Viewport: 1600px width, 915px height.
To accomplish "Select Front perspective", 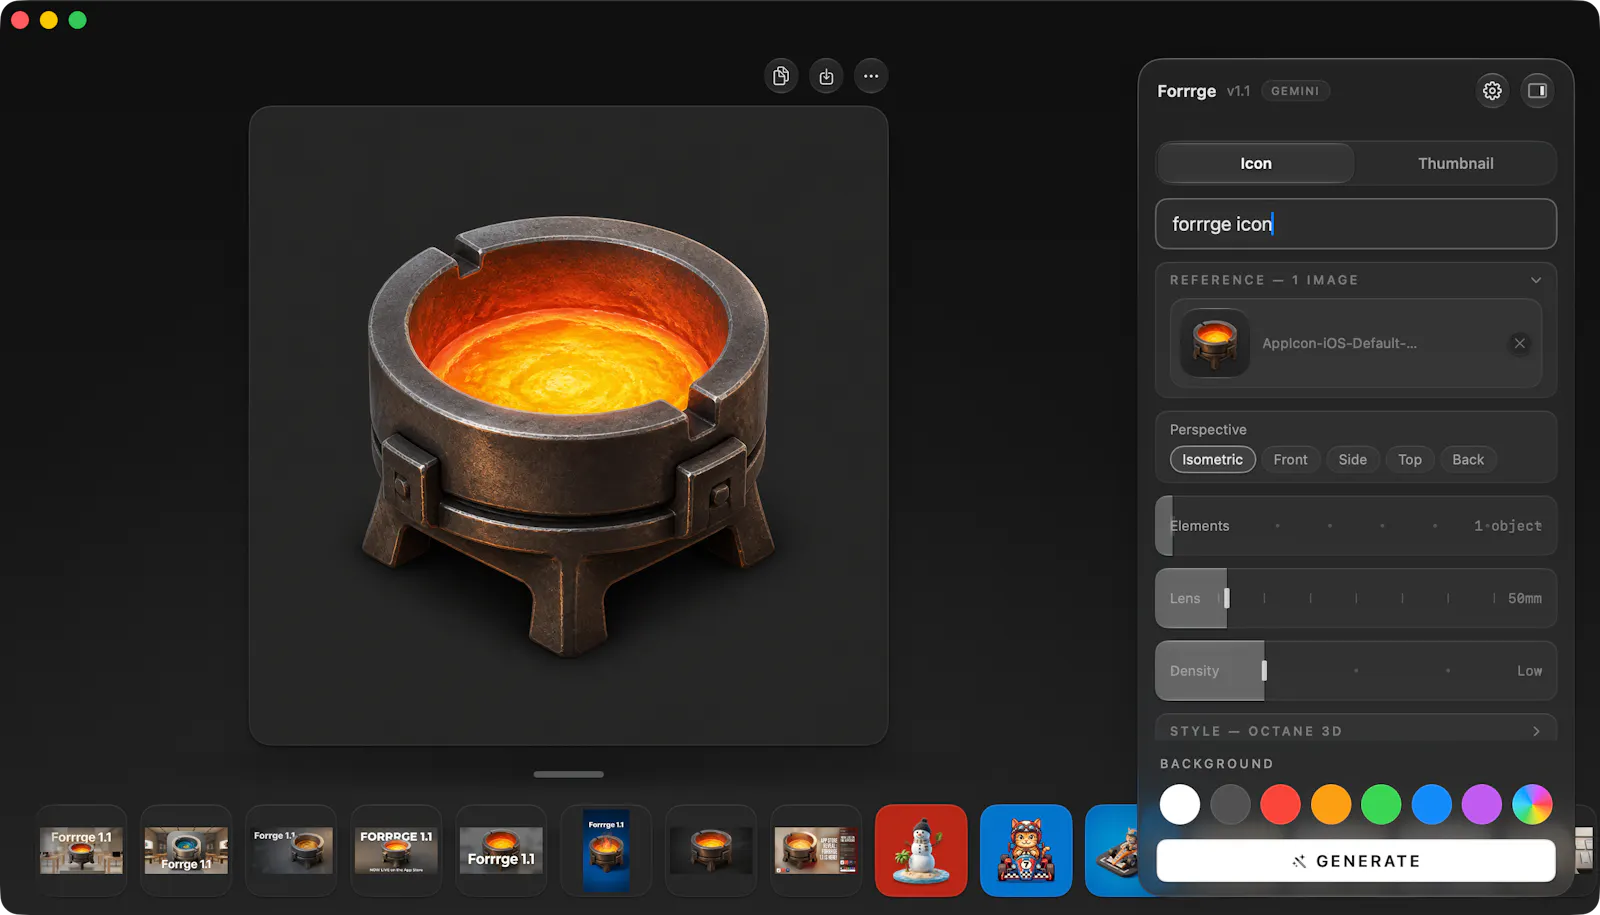I will [1290, 459].
